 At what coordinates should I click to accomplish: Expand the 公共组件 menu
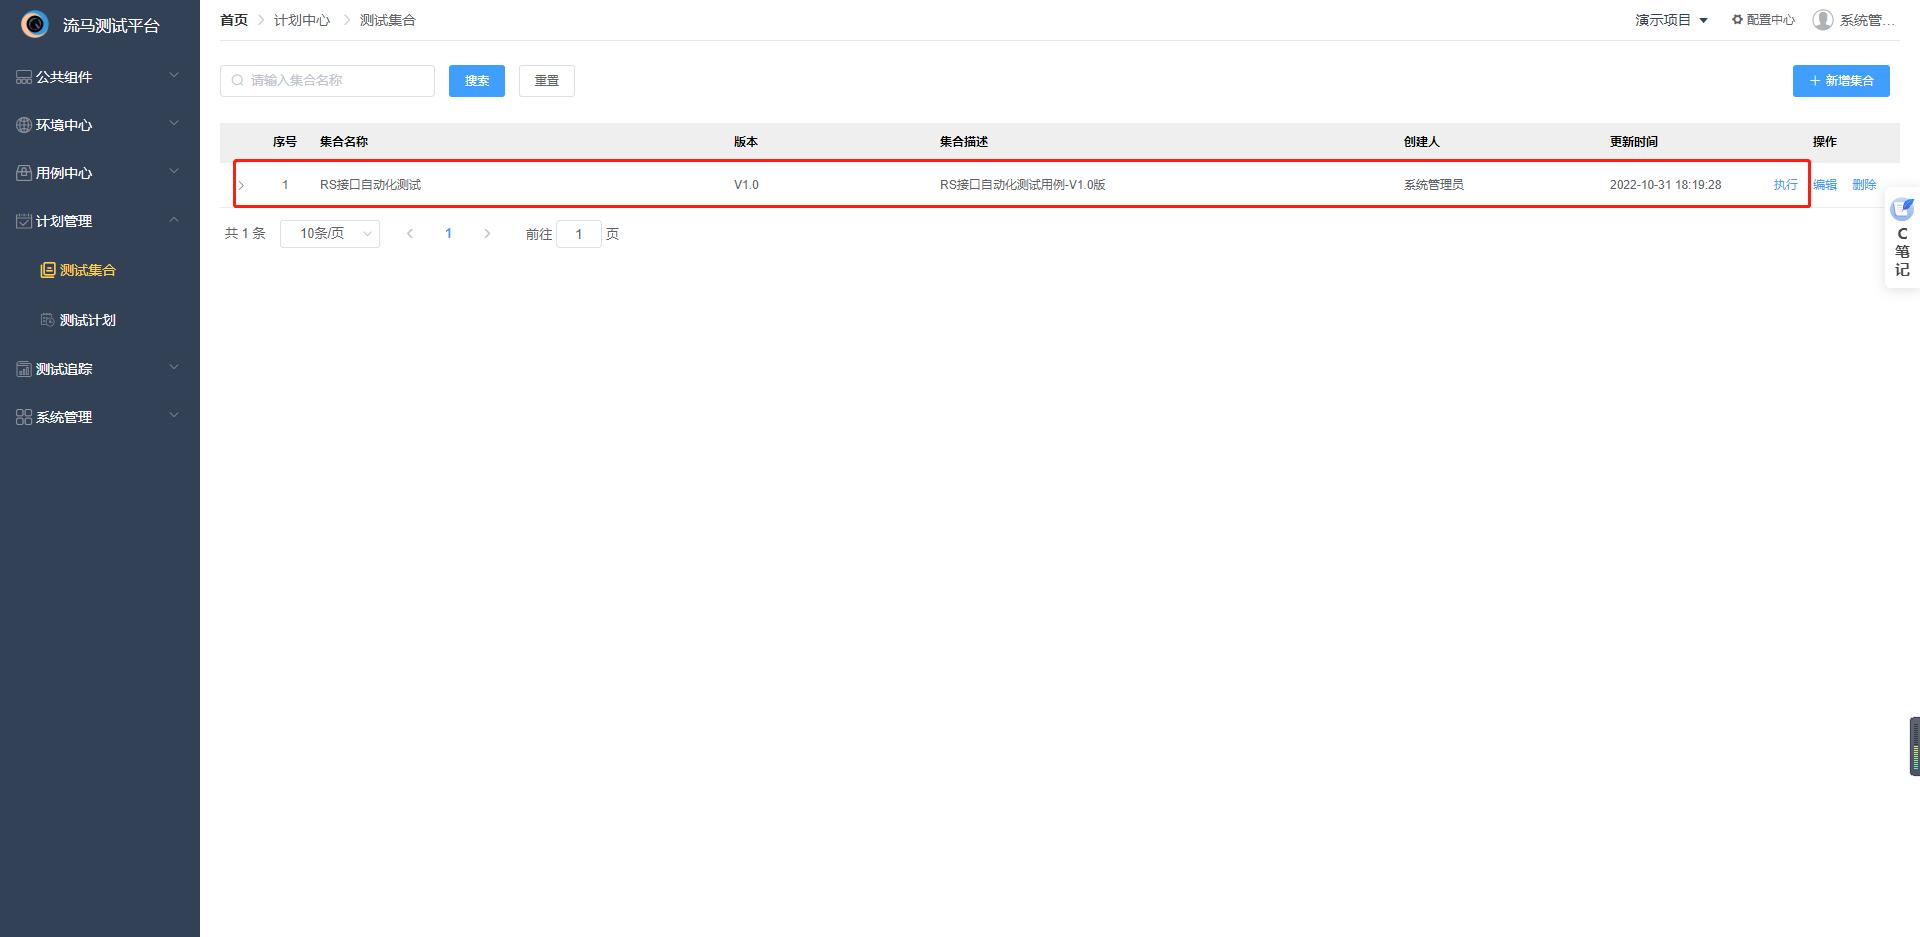click(x=174, y=76)
